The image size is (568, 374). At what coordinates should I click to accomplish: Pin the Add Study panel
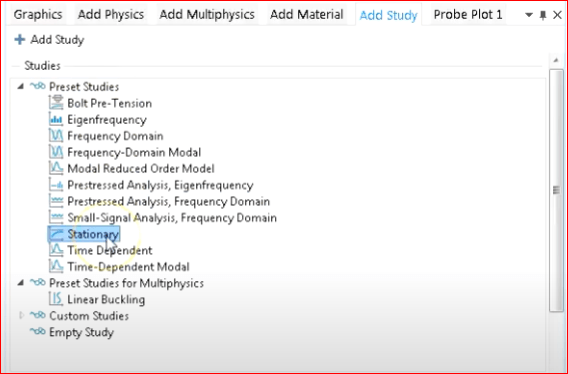(543, 15)
